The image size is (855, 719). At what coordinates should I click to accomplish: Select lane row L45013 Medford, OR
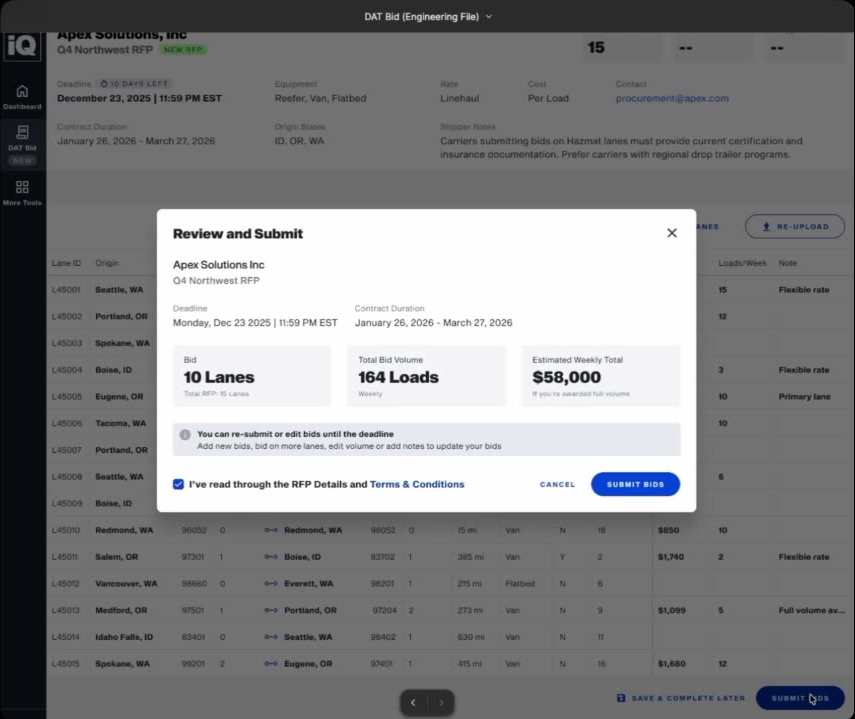pos(120,610)
